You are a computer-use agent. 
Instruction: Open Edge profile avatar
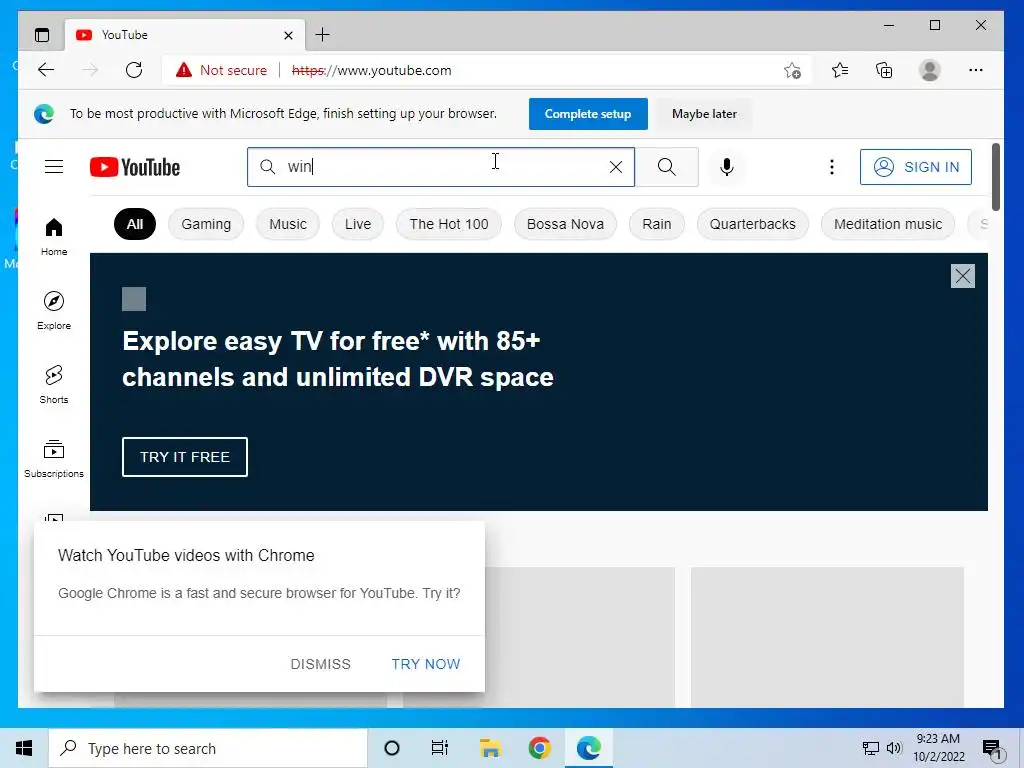(929, 70)
